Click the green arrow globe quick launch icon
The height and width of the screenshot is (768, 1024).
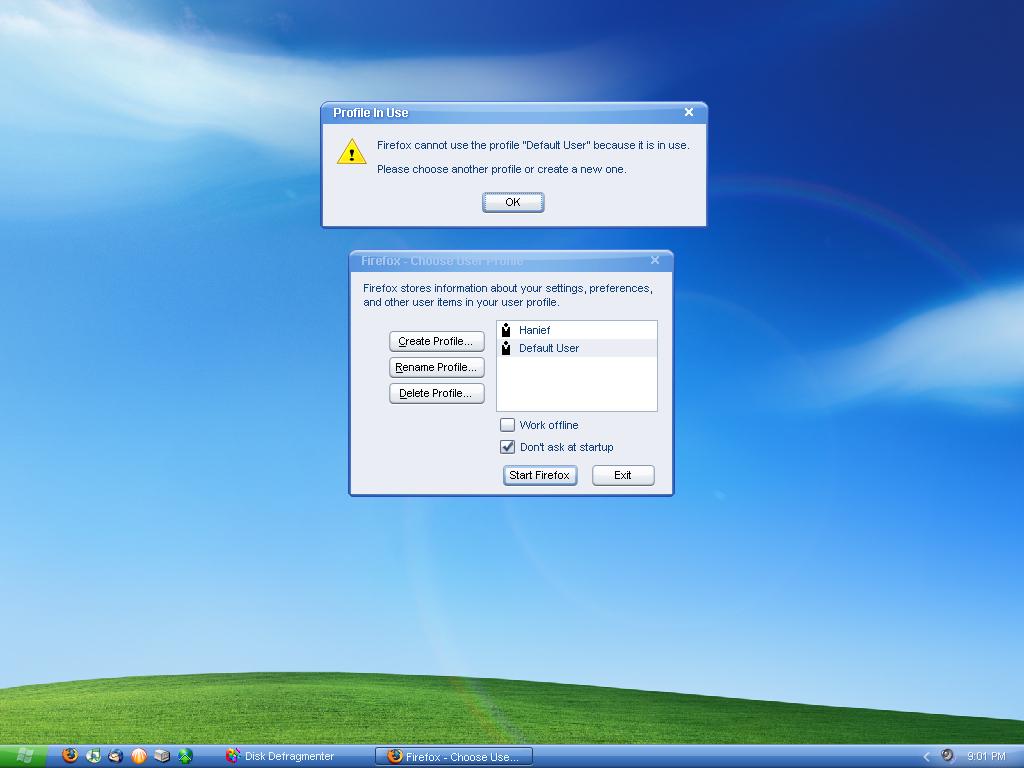click(x=185, y=756)
